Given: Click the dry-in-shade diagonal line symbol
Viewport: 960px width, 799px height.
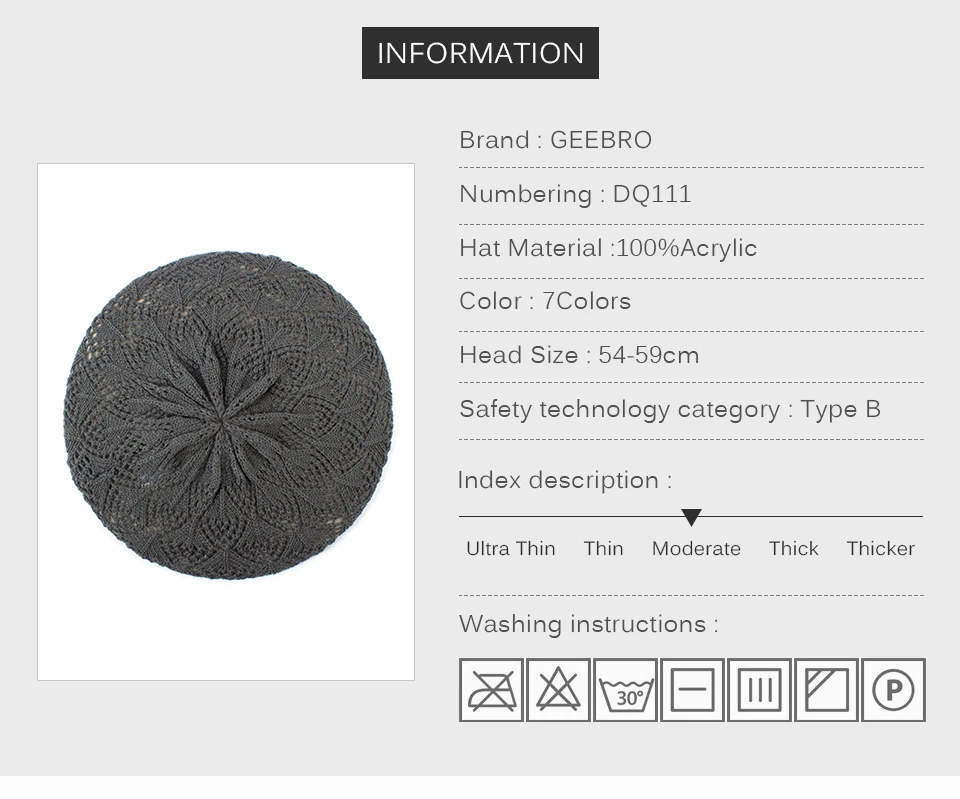Looking at the screenshot, I should tap(827, 690).
